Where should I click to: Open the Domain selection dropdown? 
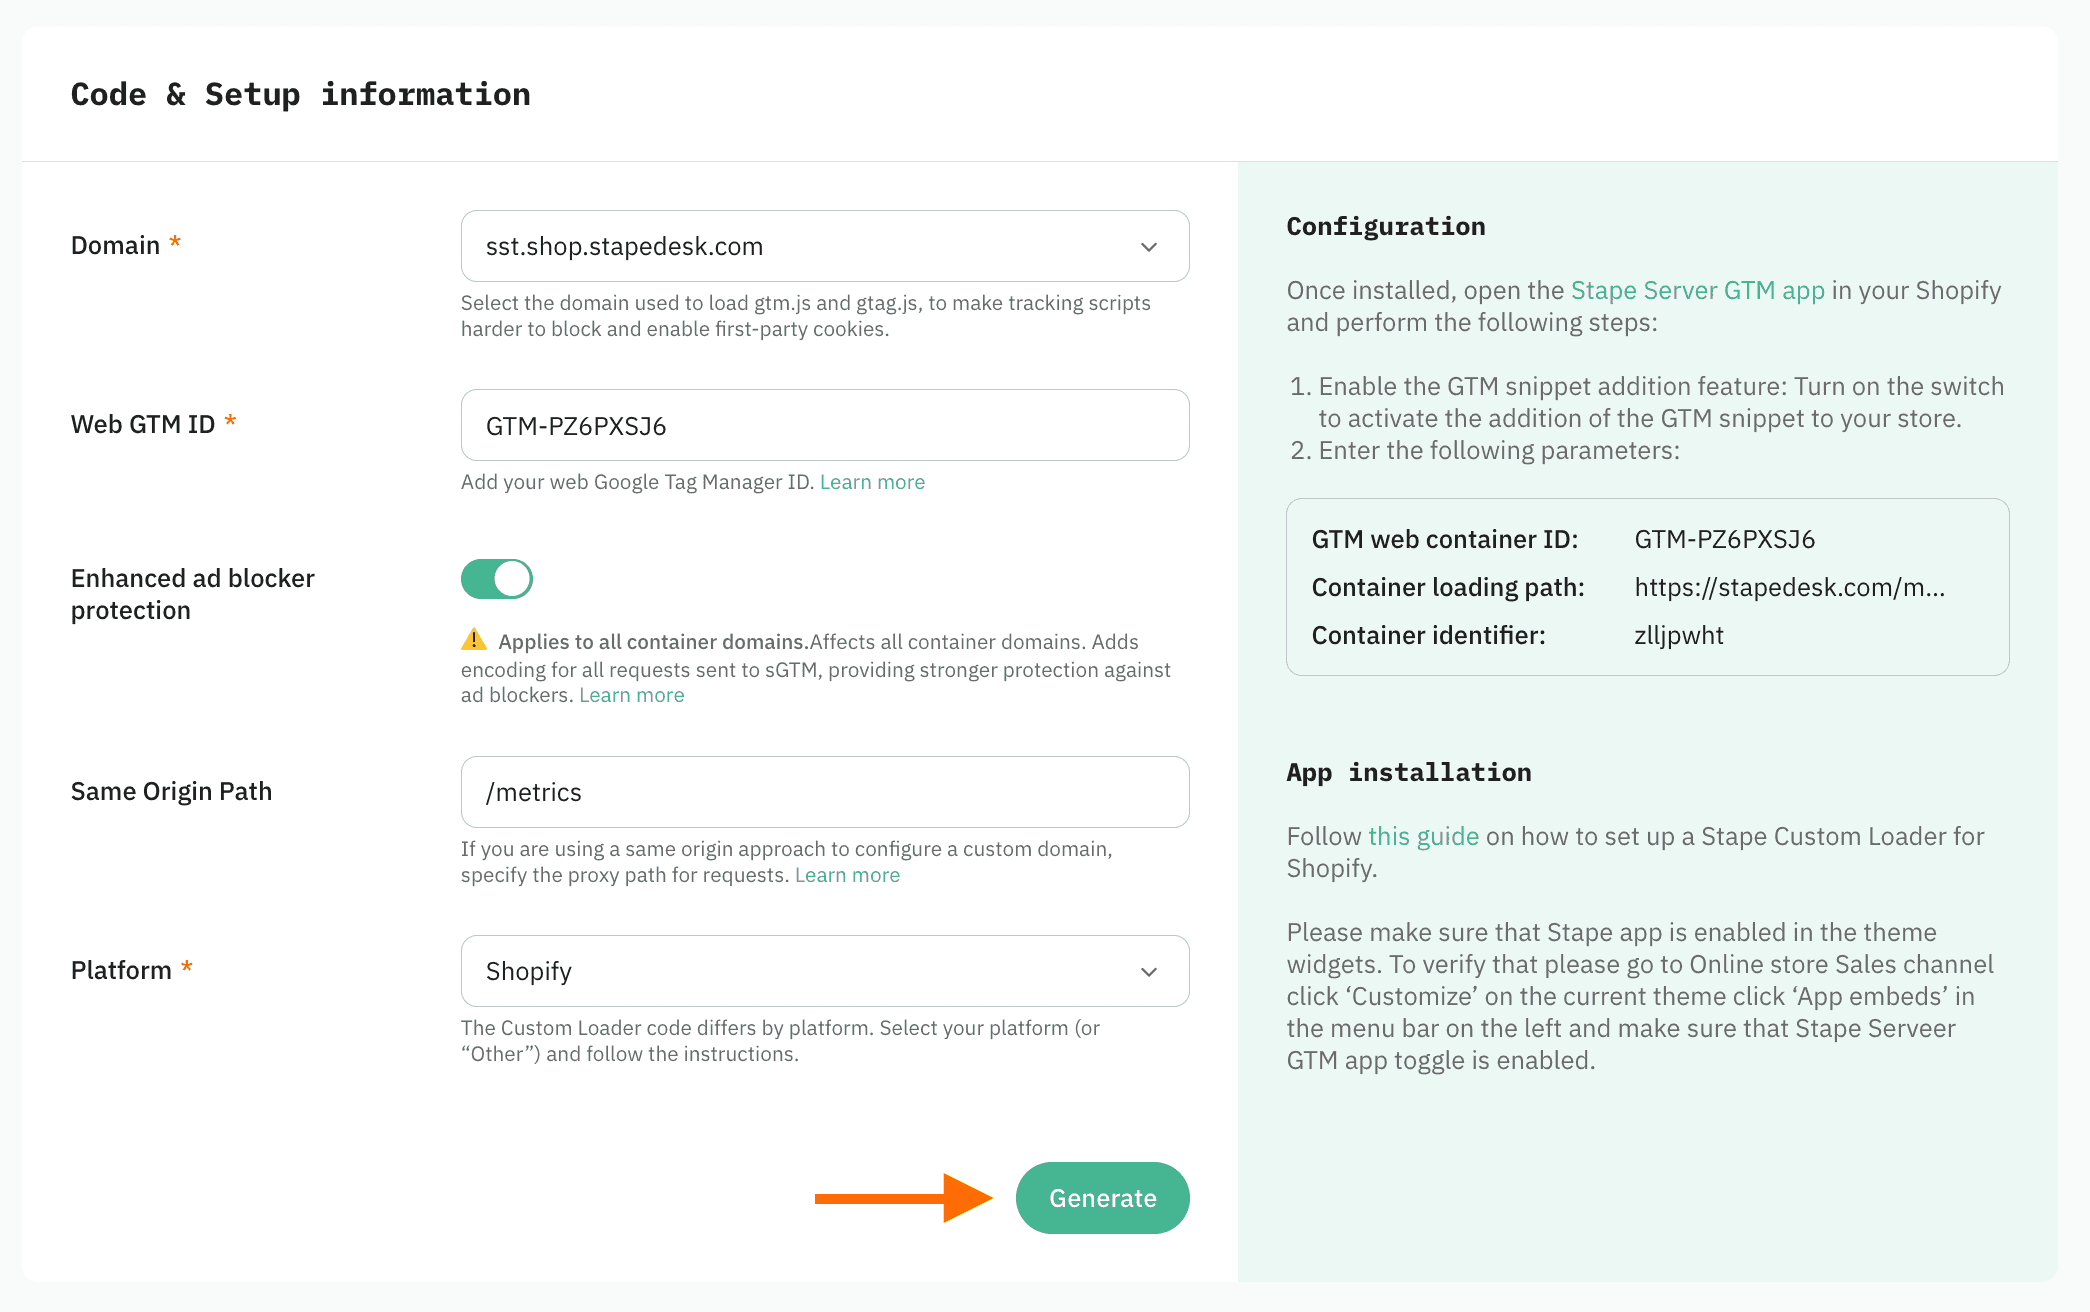[824, 246]
